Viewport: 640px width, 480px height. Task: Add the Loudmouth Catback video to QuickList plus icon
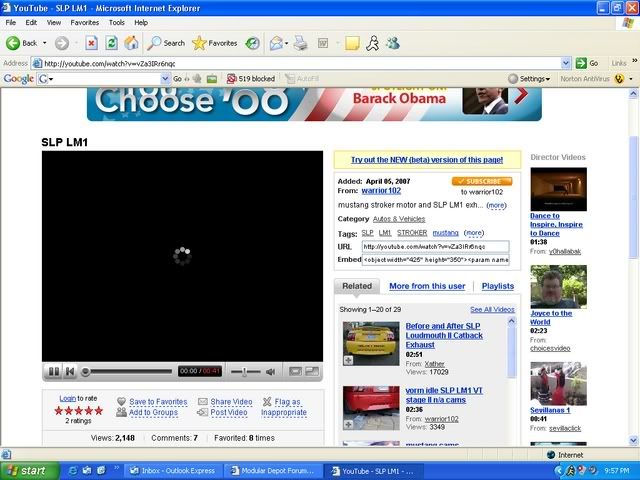348,360
